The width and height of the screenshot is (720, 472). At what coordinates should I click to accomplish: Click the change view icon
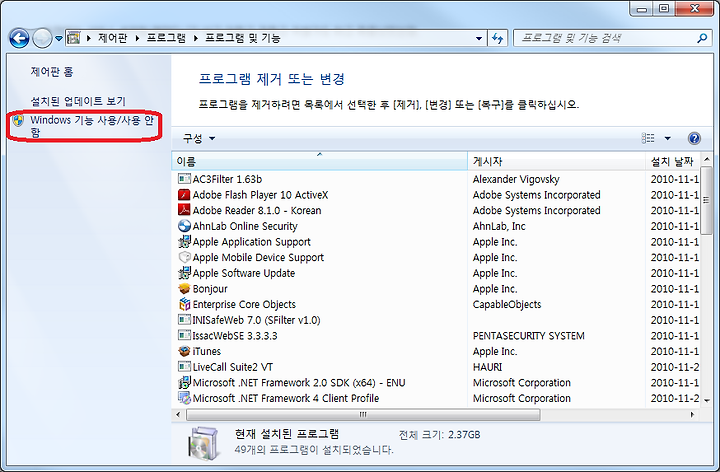648,138
